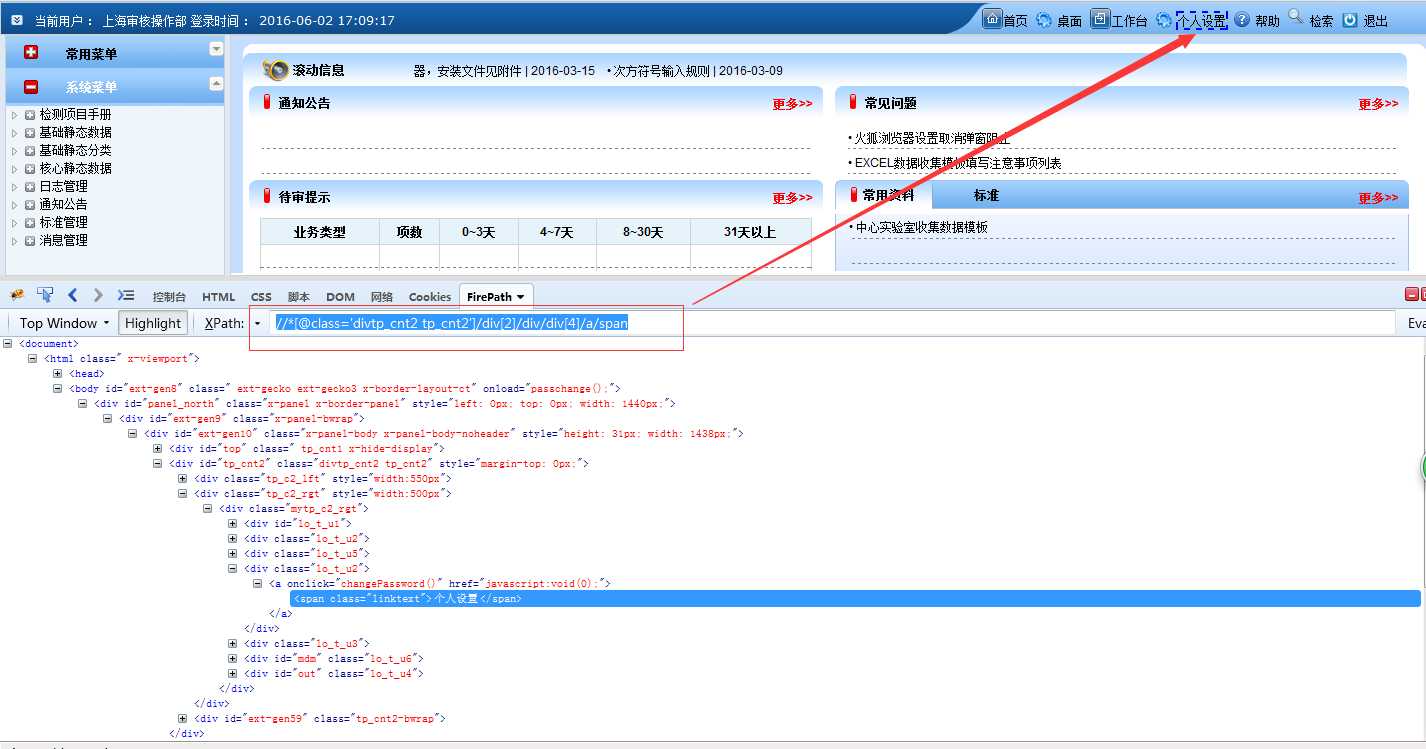This screenshot has height=749, width=1426.
Task: Open the 次方符号输入规则 scrolling notice
Action: tap(698, 71)
